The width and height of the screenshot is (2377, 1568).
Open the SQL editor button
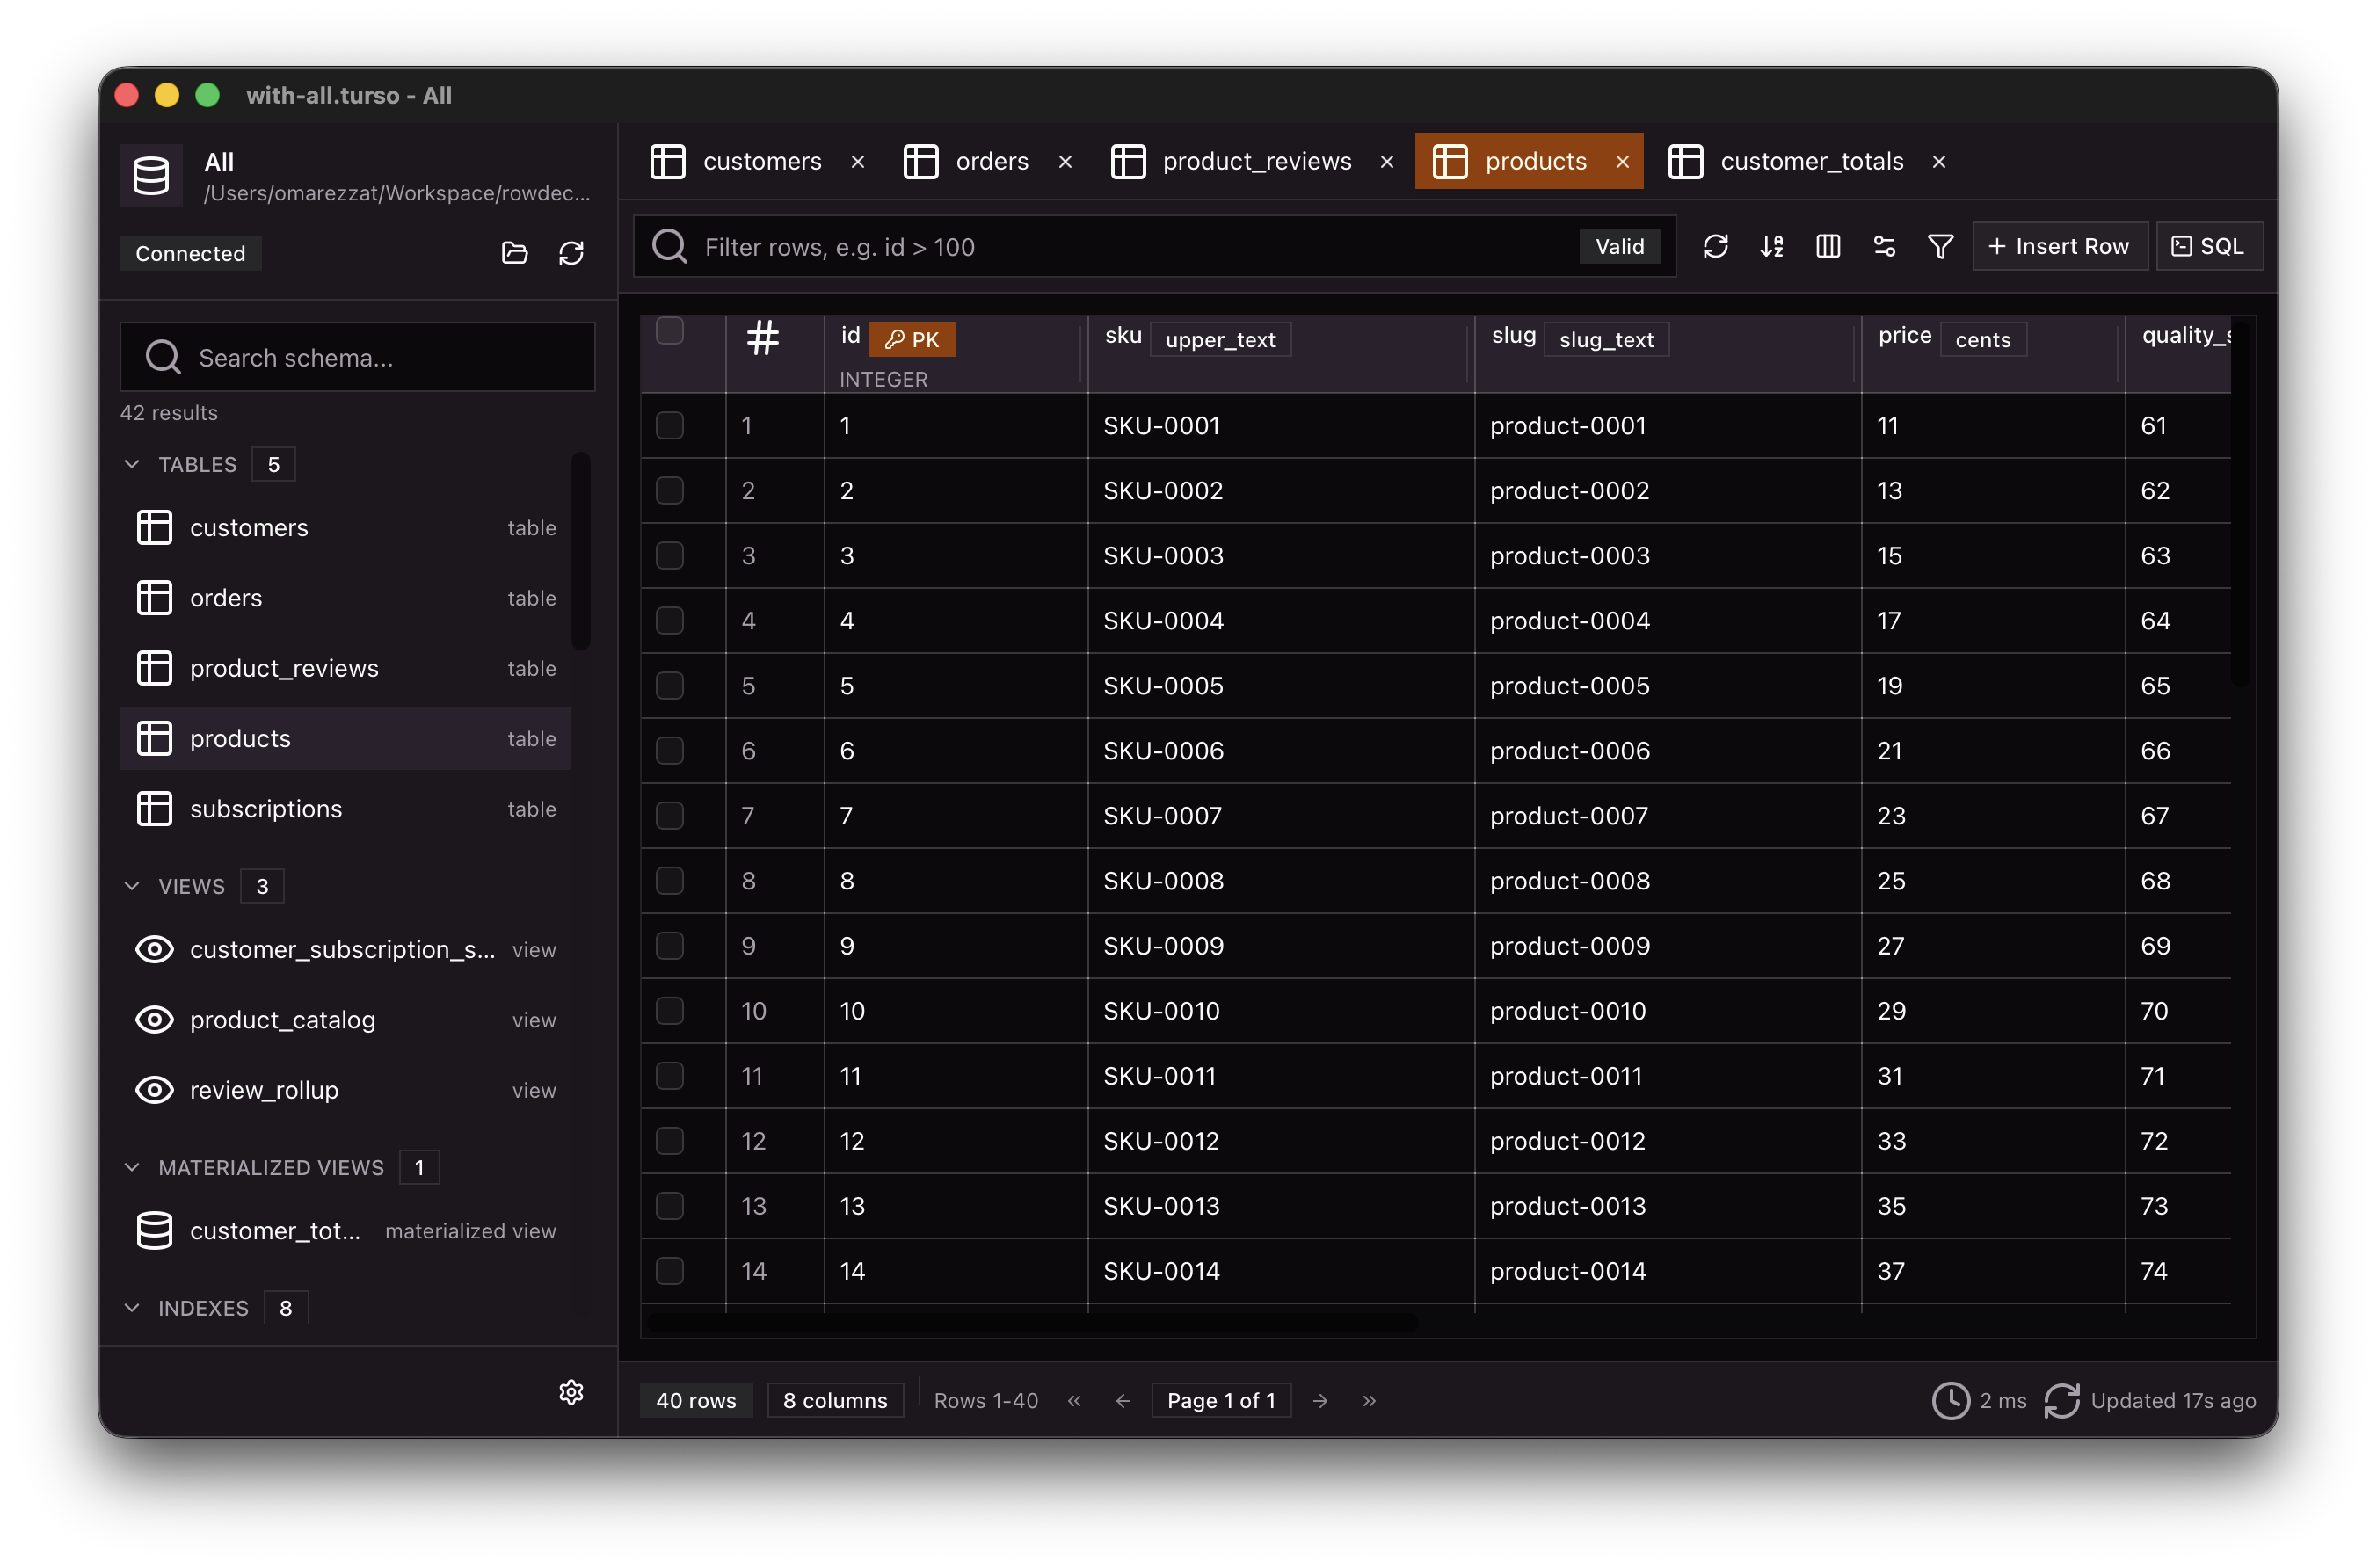point(2209,246)
